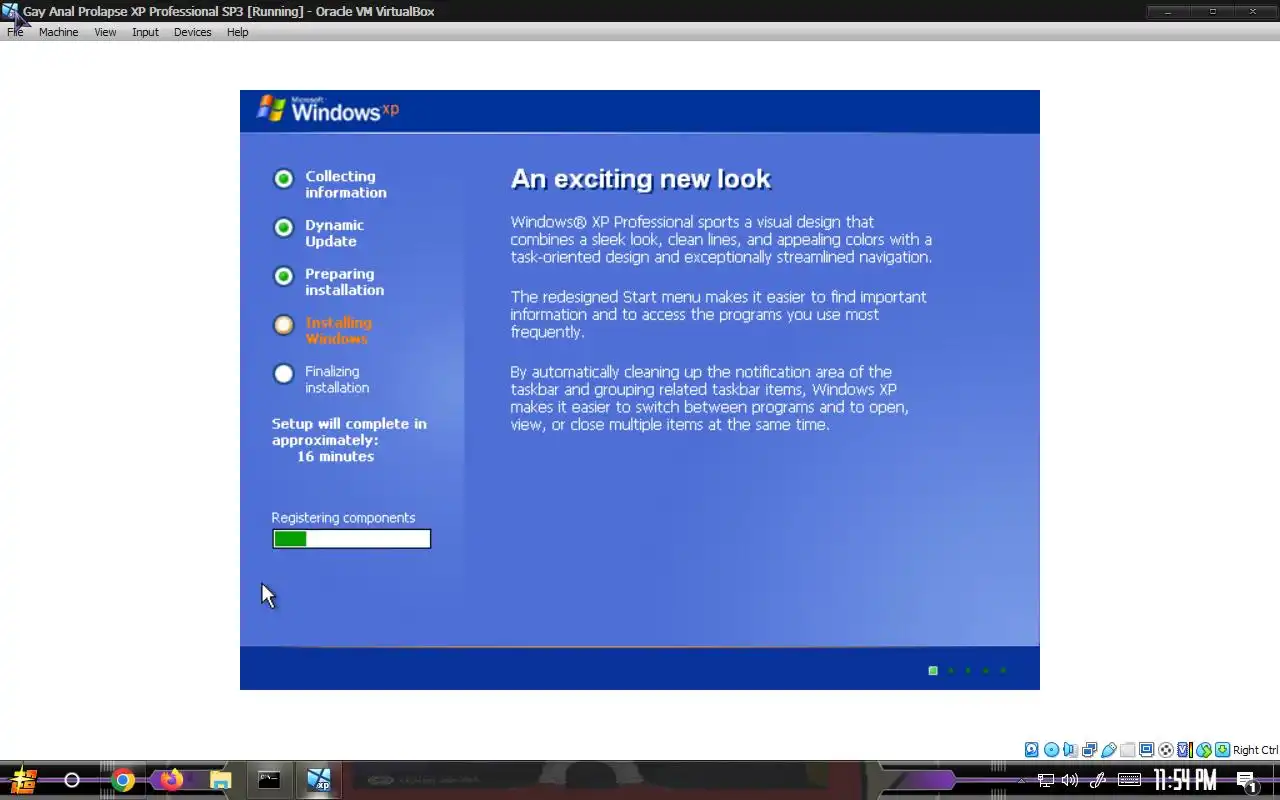The width and height of the screenshot is (1280, 800).
Task: Click the hard disk activity status icon
Action: point(1032,750)
